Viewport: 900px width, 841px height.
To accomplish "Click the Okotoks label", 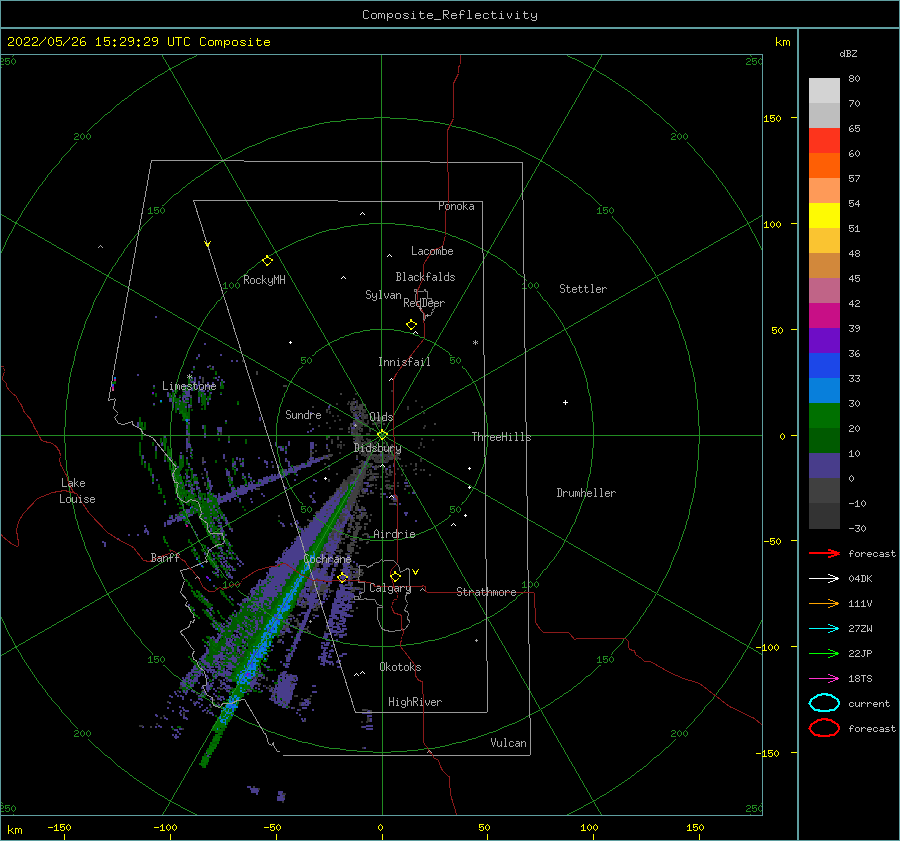I will pos(400,667).
